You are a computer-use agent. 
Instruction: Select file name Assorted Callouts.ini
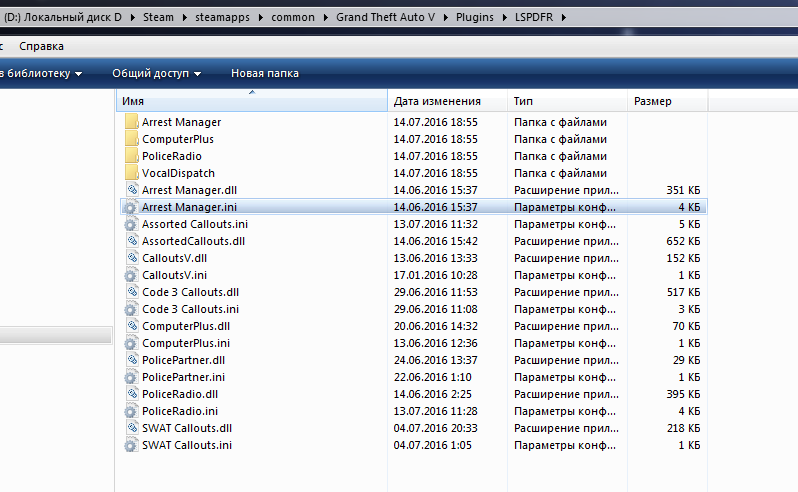[195, 224]
